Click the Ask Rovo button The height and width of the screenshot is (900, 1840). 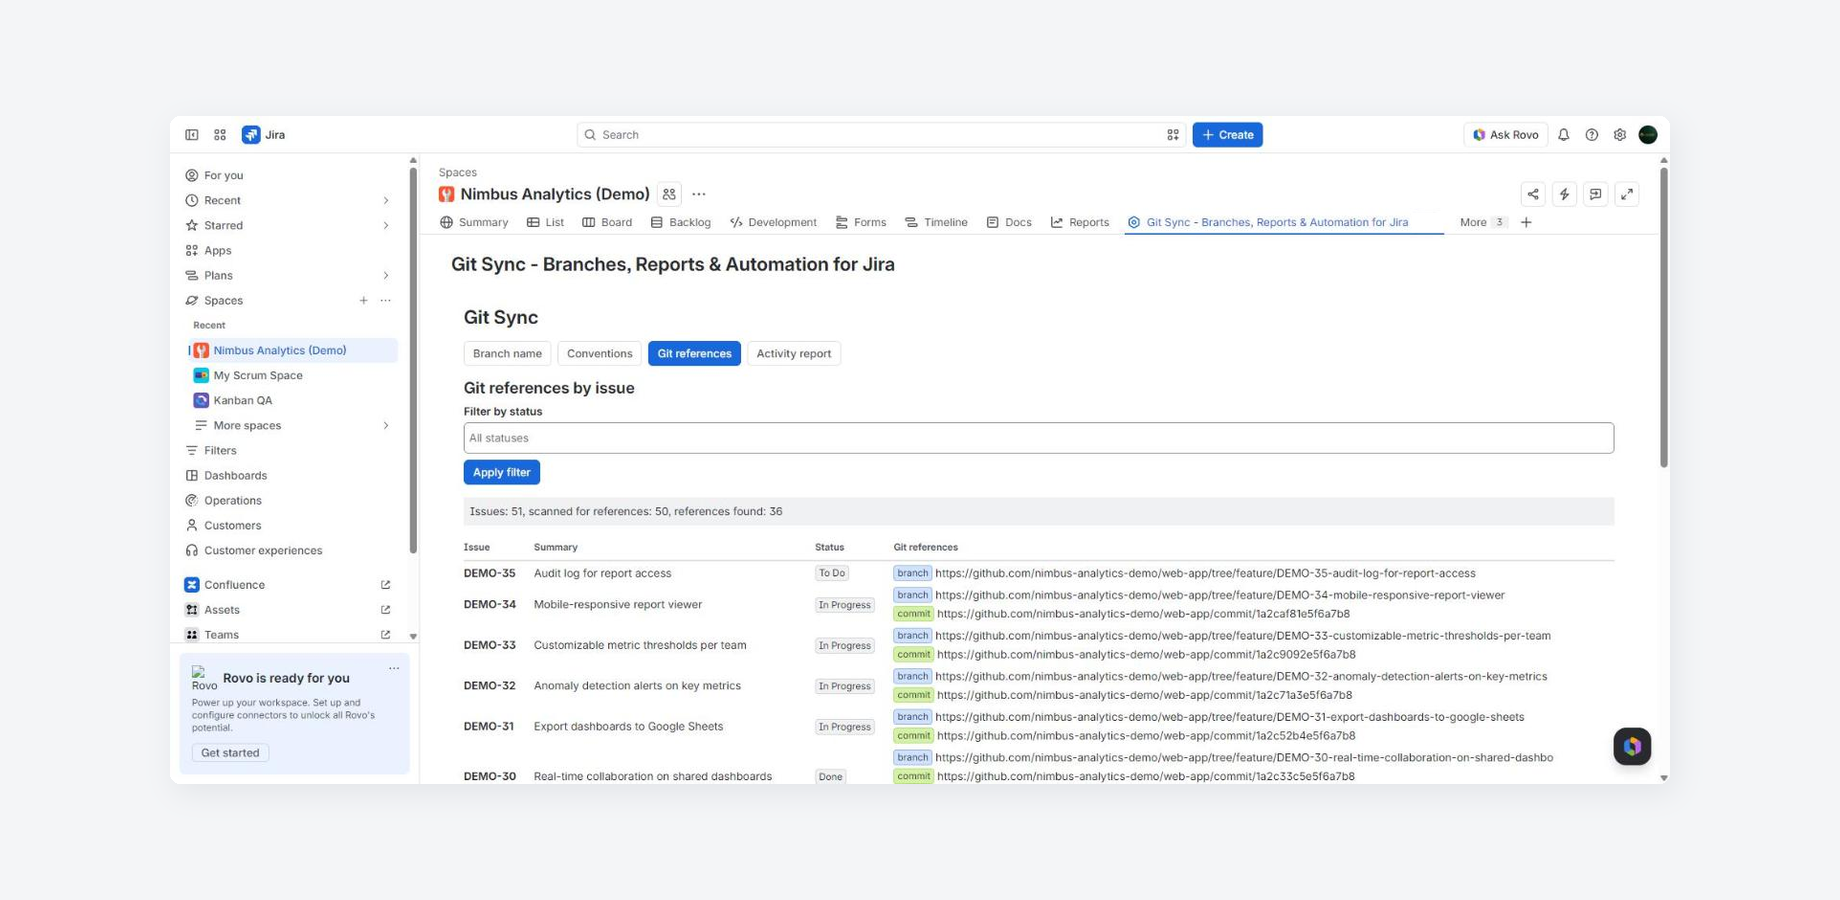(1505, 135)
